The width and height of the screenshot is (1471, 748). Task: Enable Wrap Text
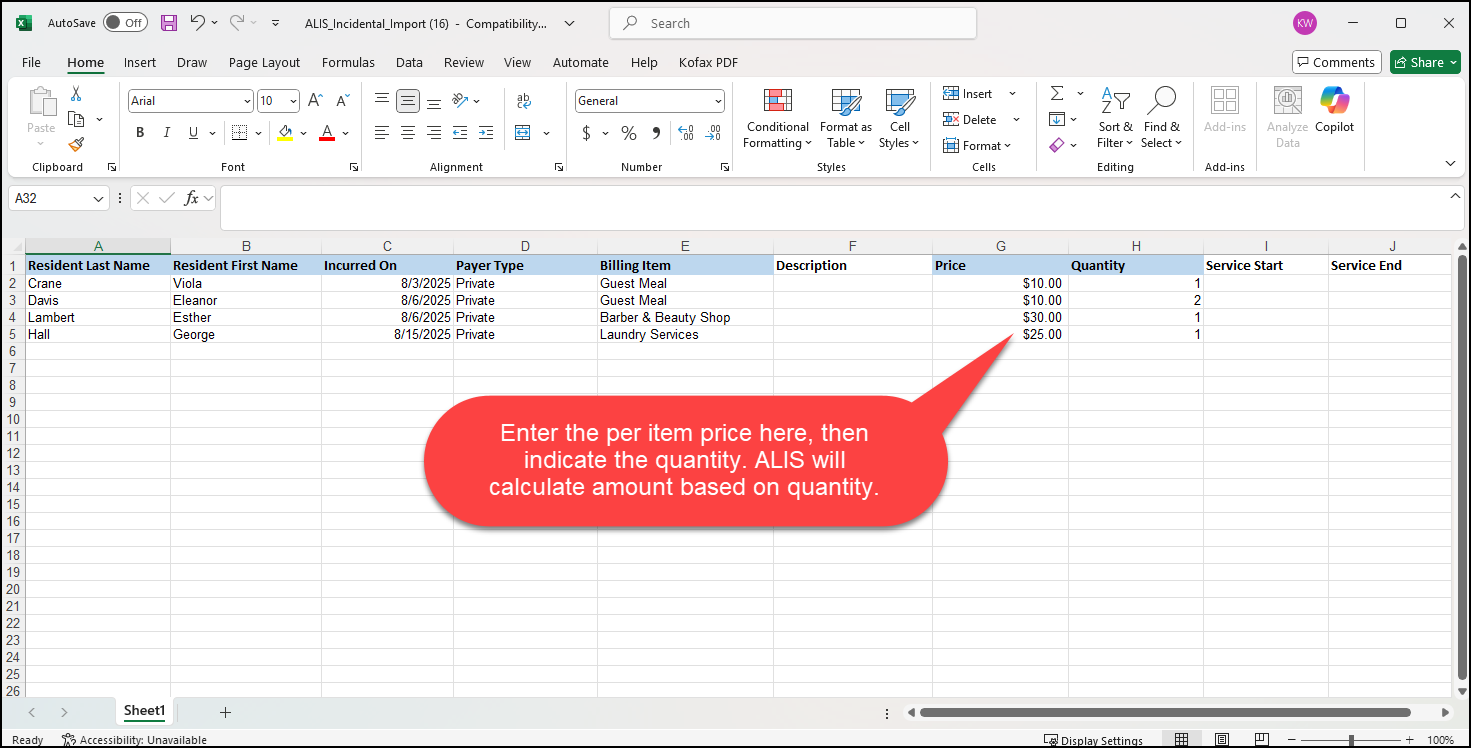pyautogui.click(x=524, y=101)
